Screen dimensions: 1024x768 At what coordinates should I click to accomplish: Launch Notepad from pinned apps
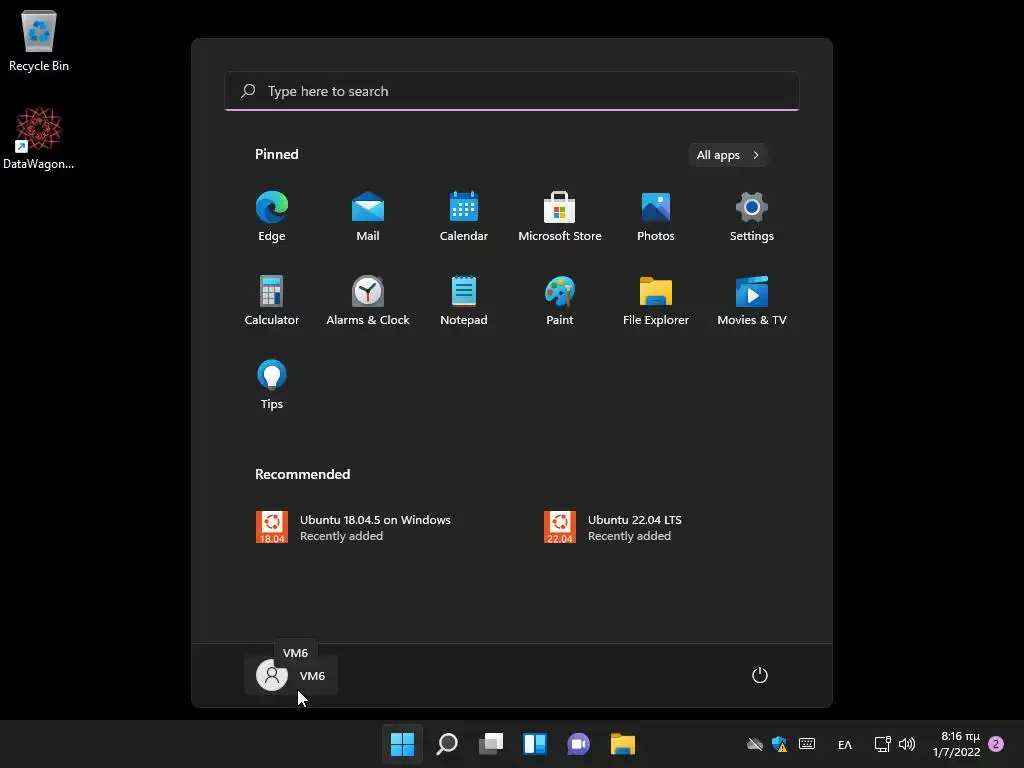pyautogui.click(x=464, y=300)
